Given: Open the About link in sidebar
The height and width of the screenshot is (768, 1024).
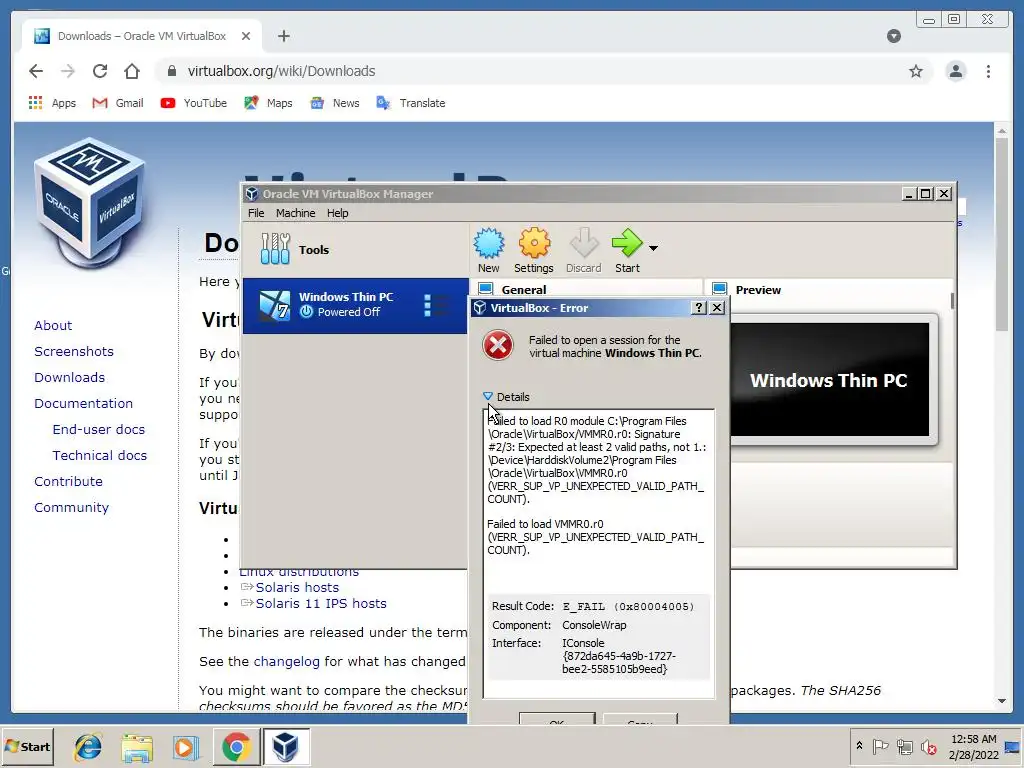Looking at the screenshot, I should tap(53, 325).
